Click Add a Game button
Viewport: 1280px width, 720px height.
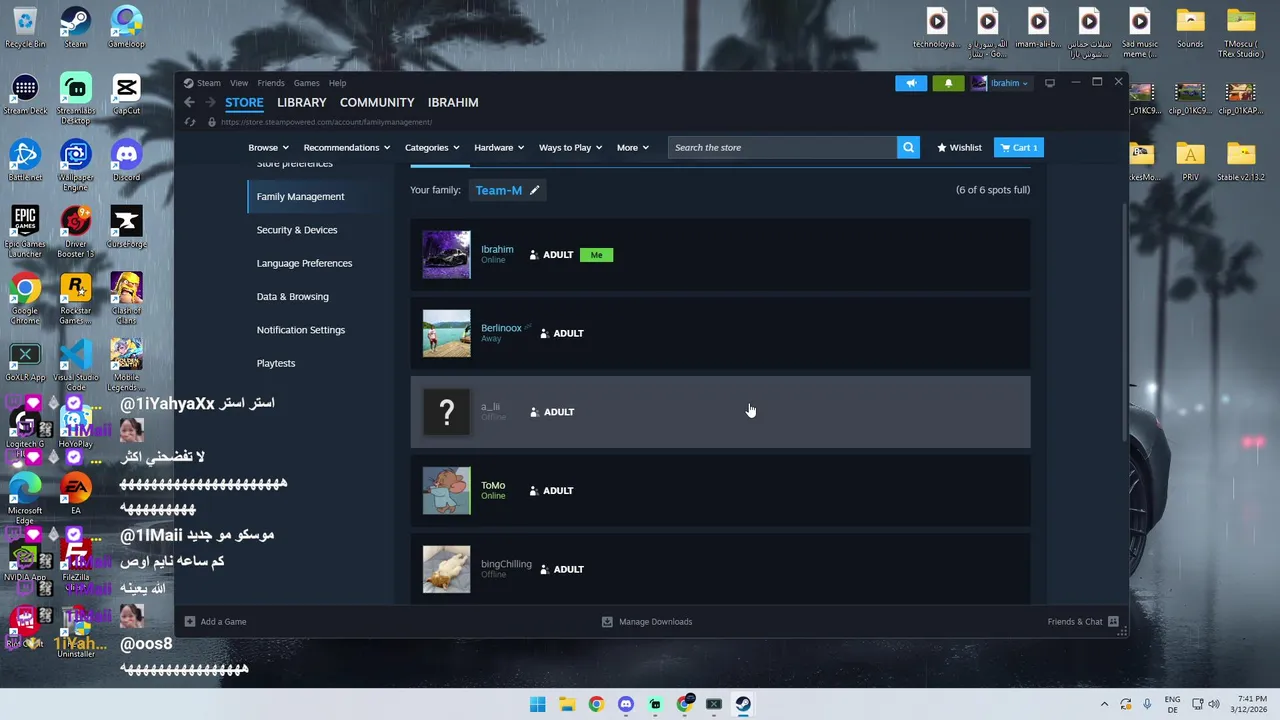click(x=215, y=622)
